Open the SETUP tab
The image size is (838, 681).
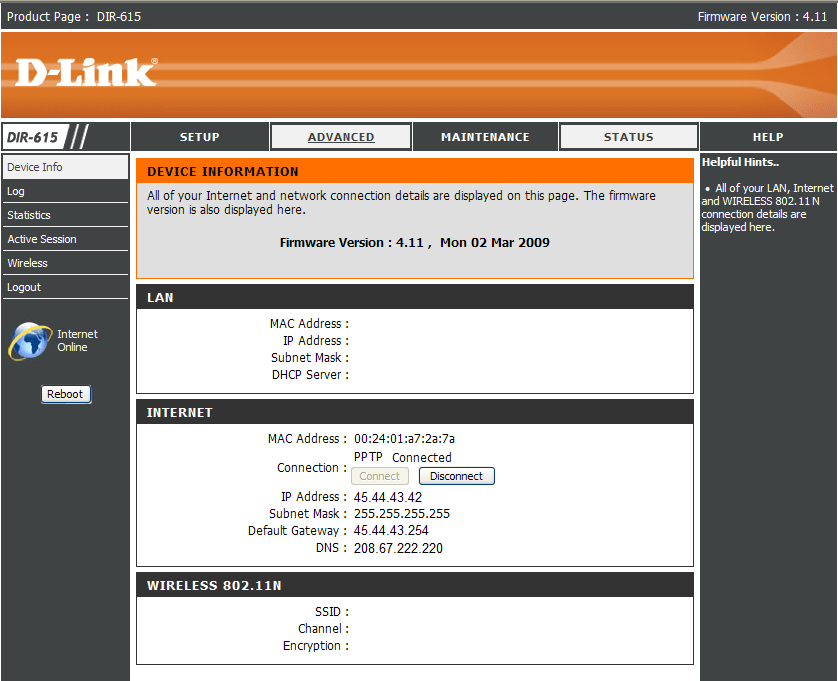(199, 137)
